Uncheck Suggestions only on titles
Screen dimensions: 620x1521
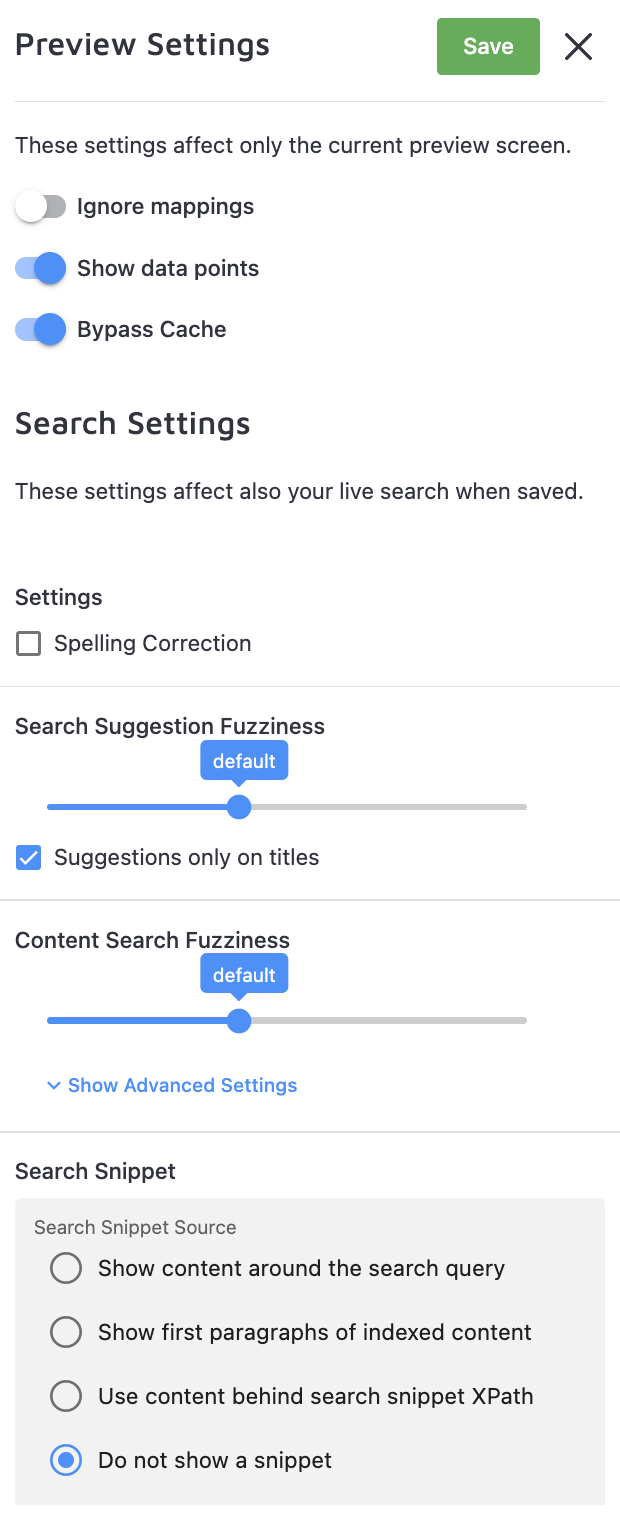tap(29, 858)
